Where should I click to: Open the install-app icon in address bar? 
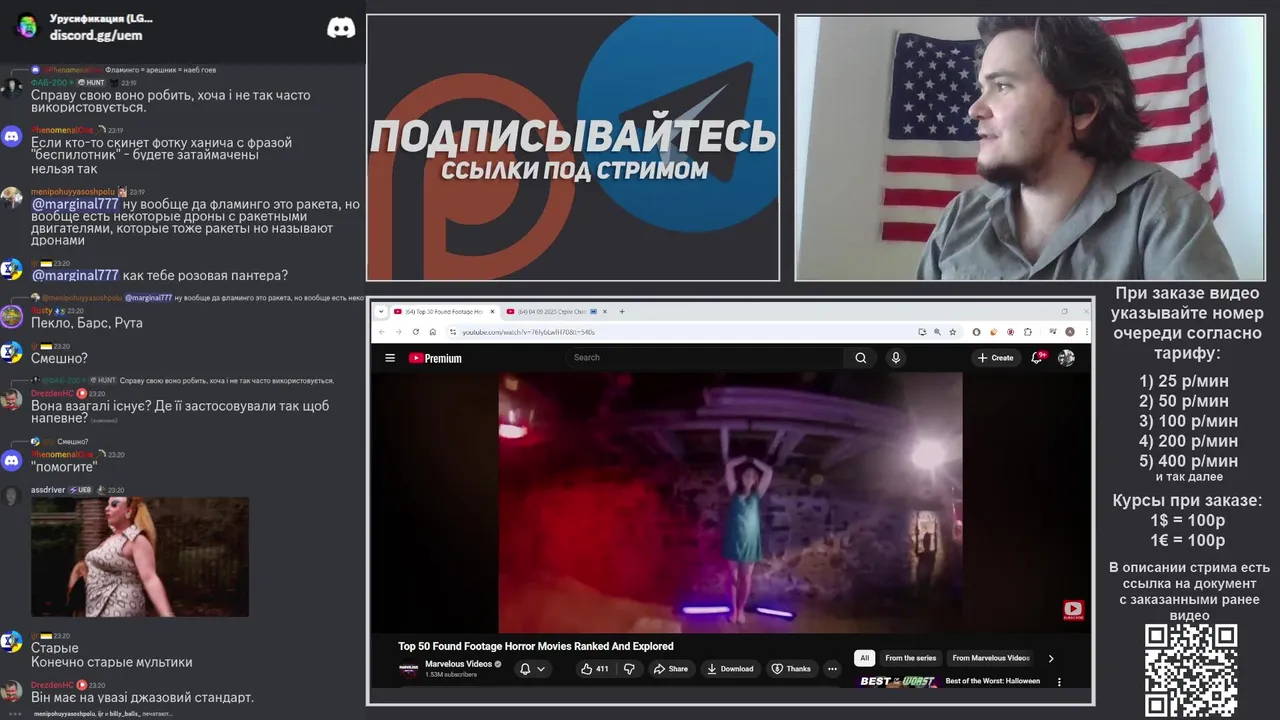pyautogui.click(x=921, y=332)
